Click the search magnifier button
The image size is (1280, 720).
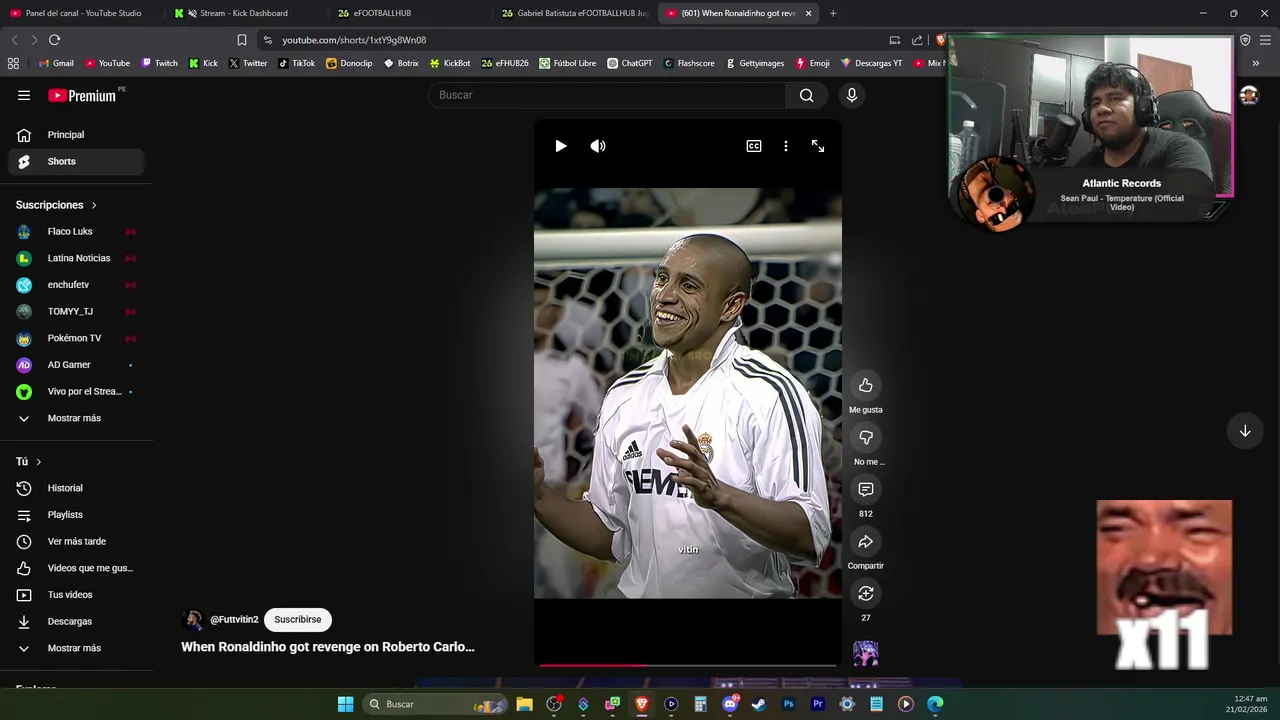coord(807,95)
